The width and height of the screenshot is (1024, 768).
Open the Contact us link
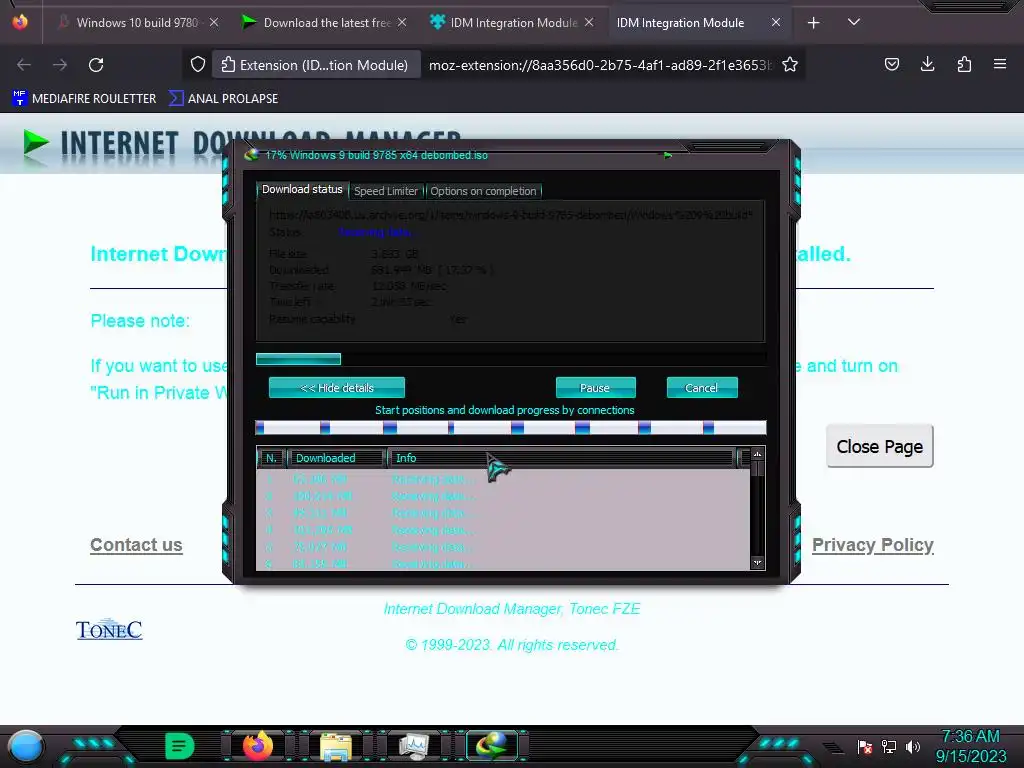[x=136, y=545]
